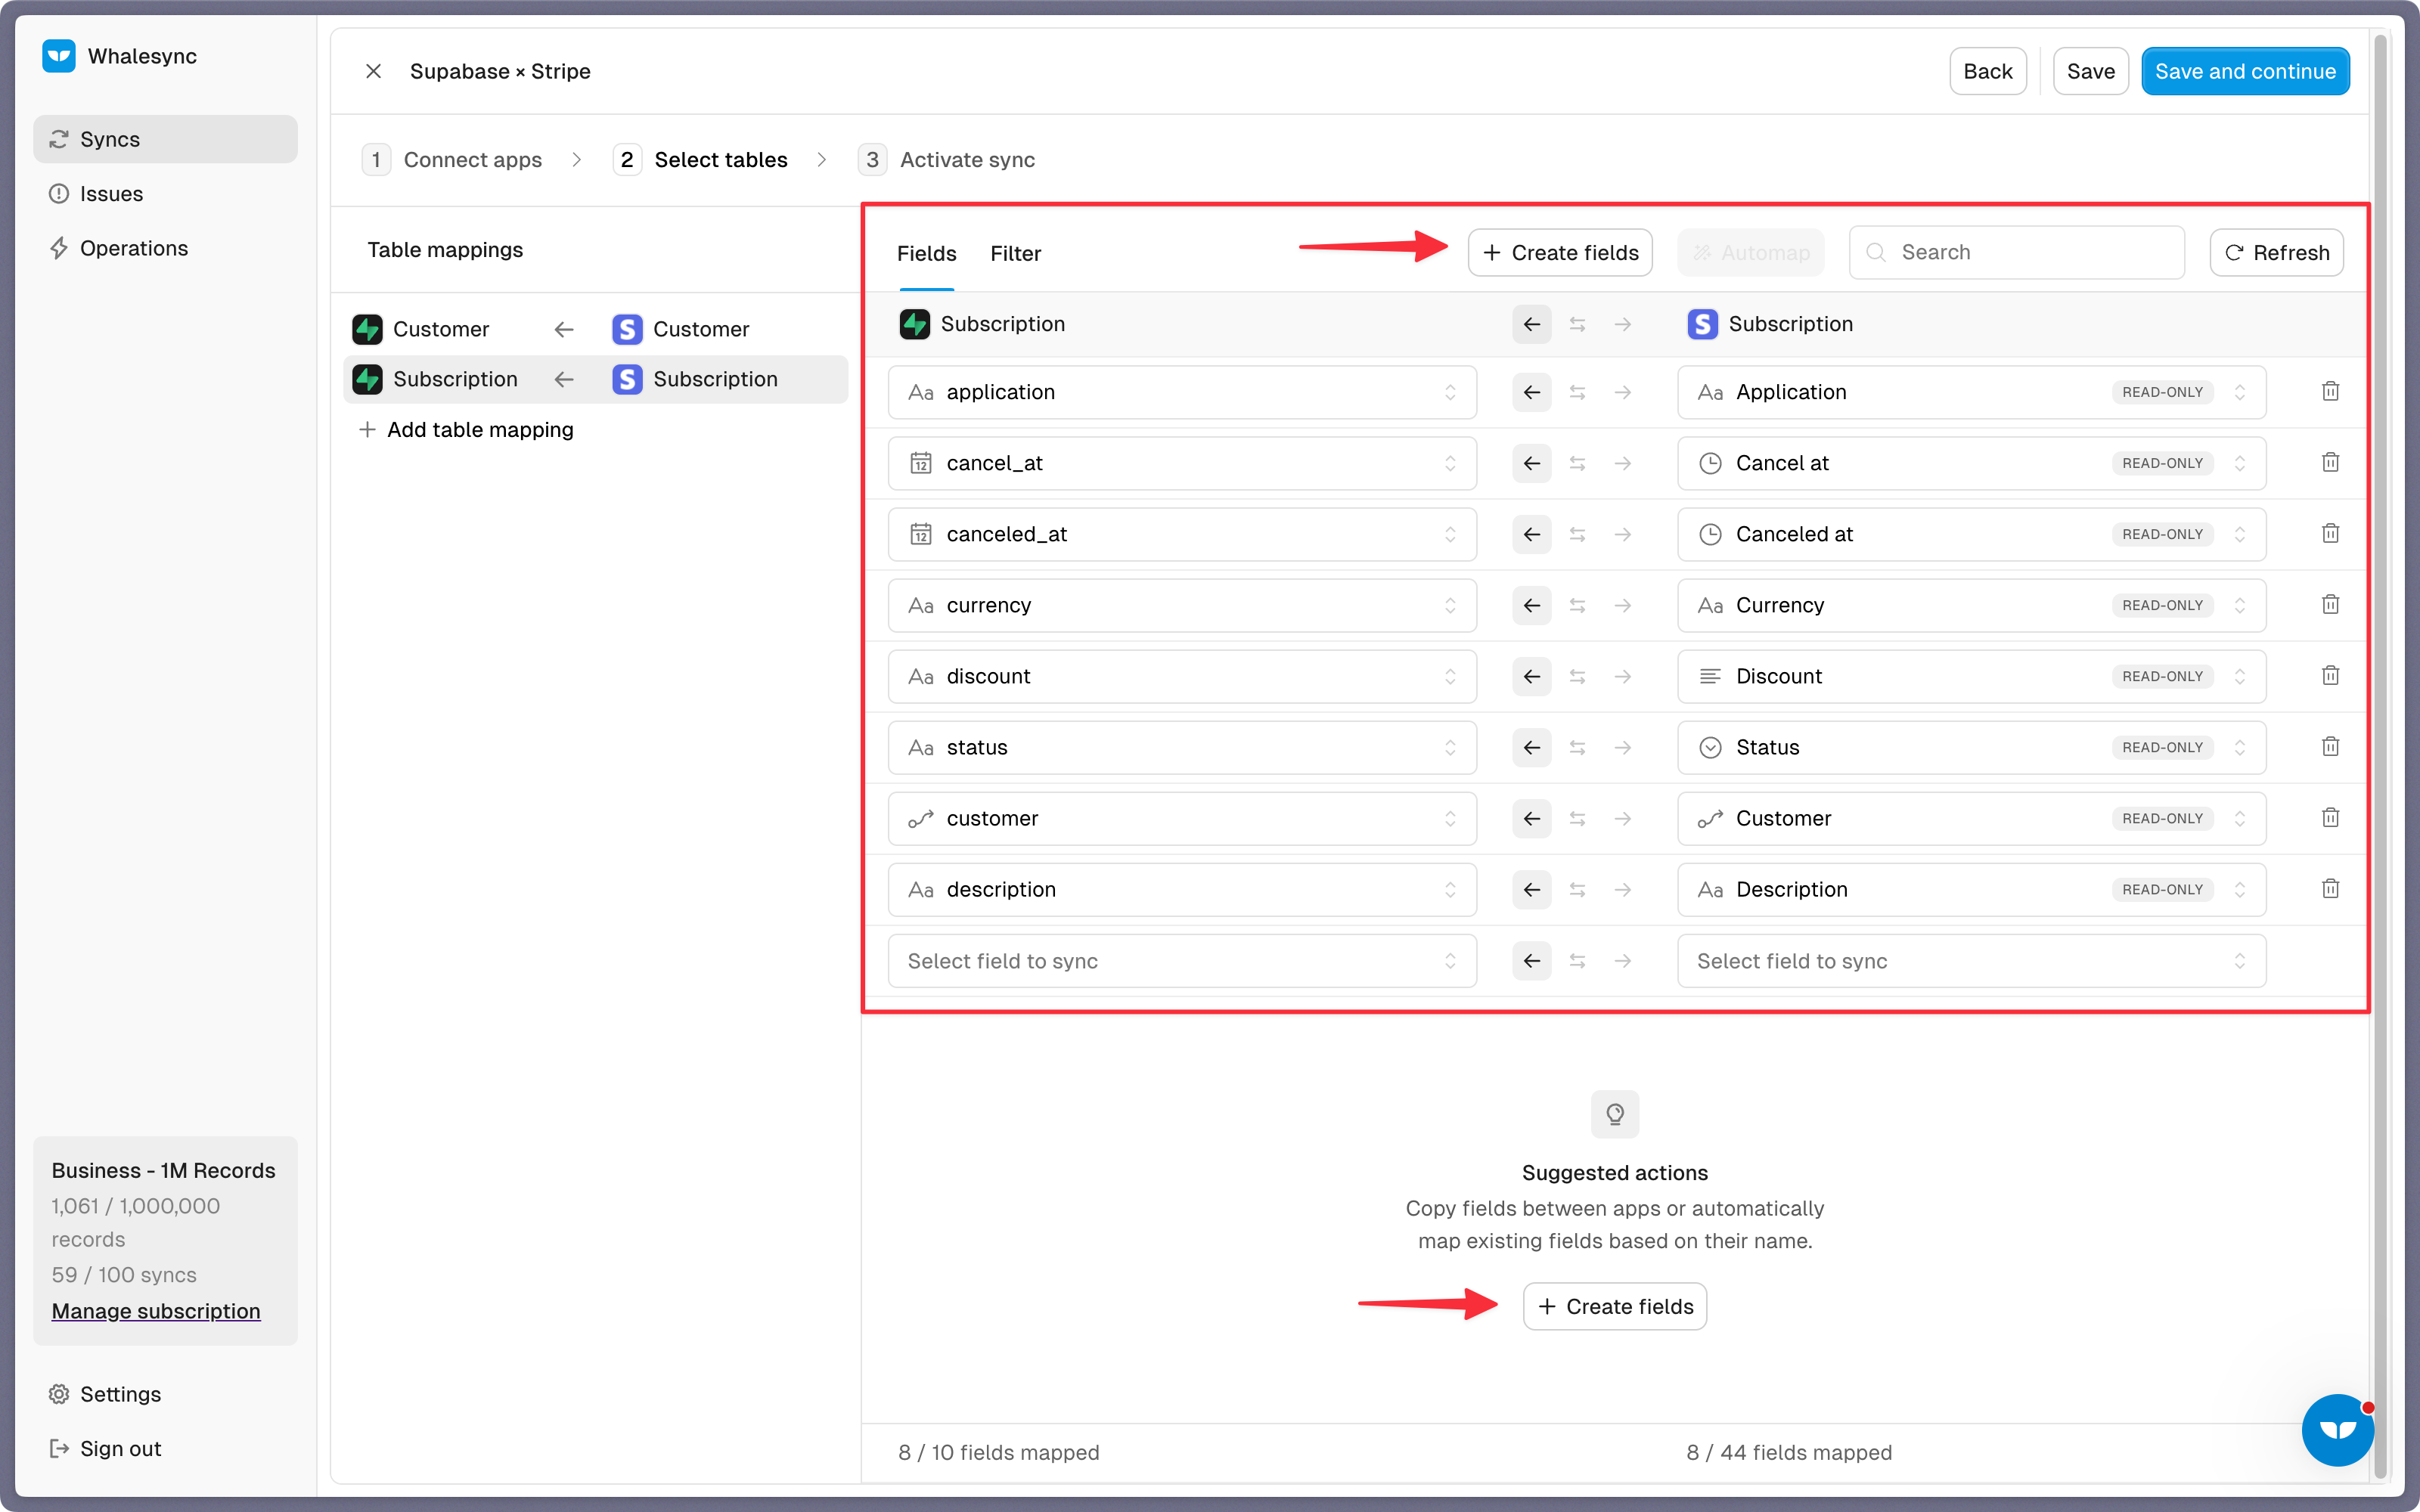This screenshot has width=2420, height=1512.
Task: Set Subscription header direction to rightward
Action: pos(1622,324)
